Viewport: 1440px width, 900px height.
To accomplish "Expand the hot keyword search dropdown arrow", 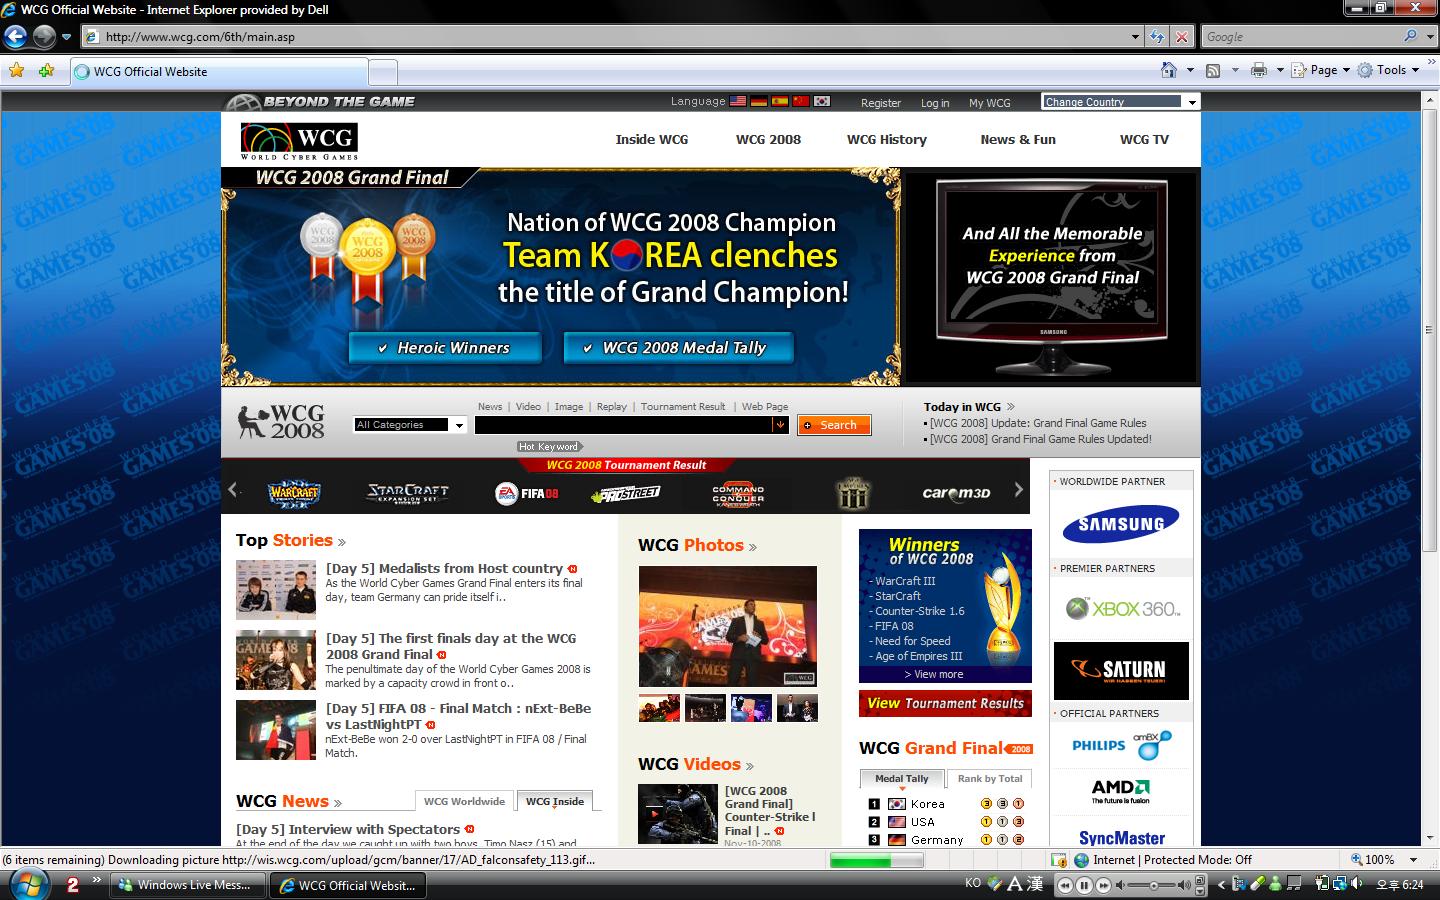I will (780, 425).
